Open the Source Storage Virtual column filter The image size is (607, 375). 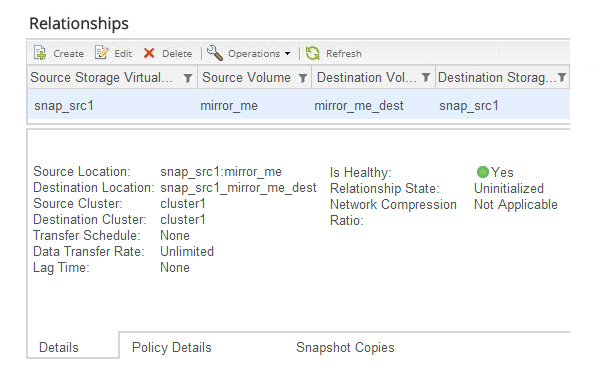[188, 78]
